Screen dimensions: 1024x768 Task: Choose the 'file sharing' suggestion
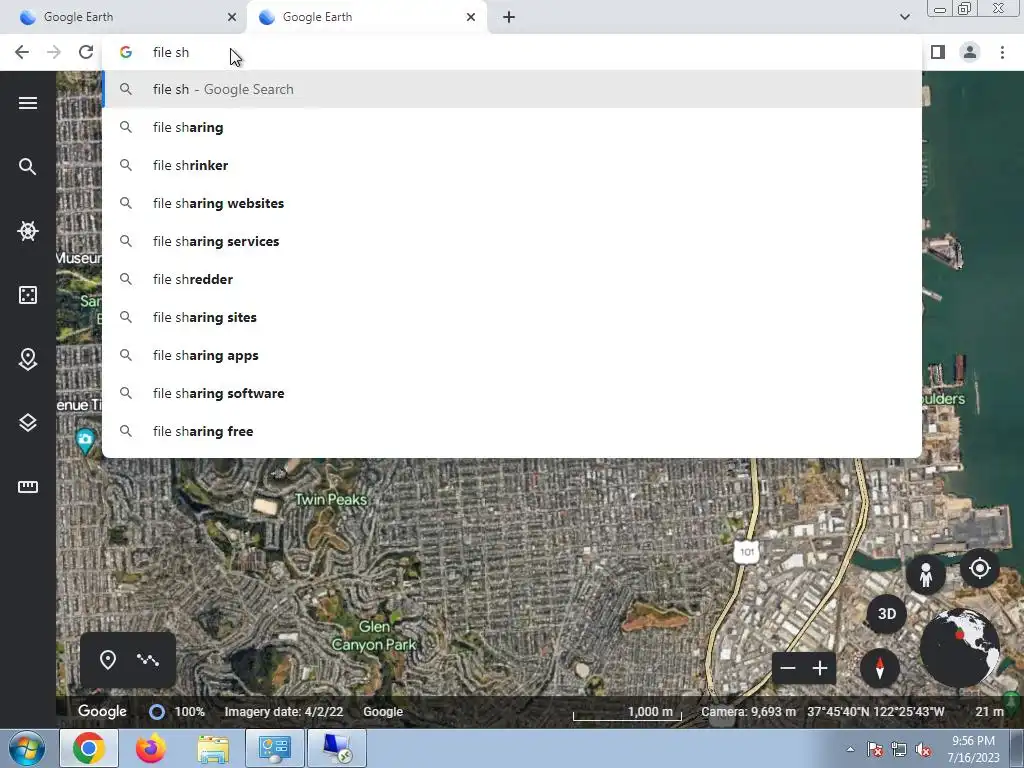[512, 127]
